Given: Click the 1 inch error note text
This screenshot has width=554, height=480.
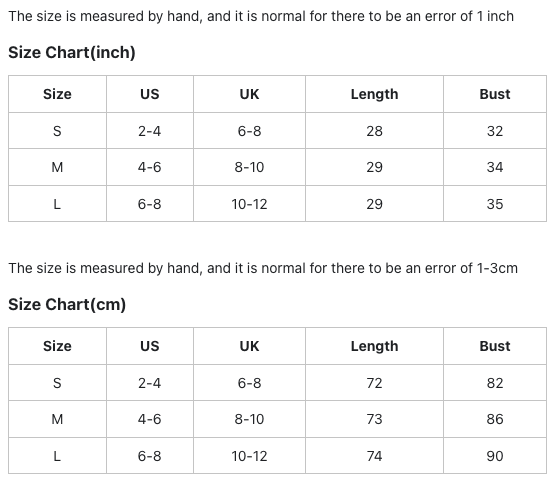Looking at the screenshot, I should tap(261, 17).
